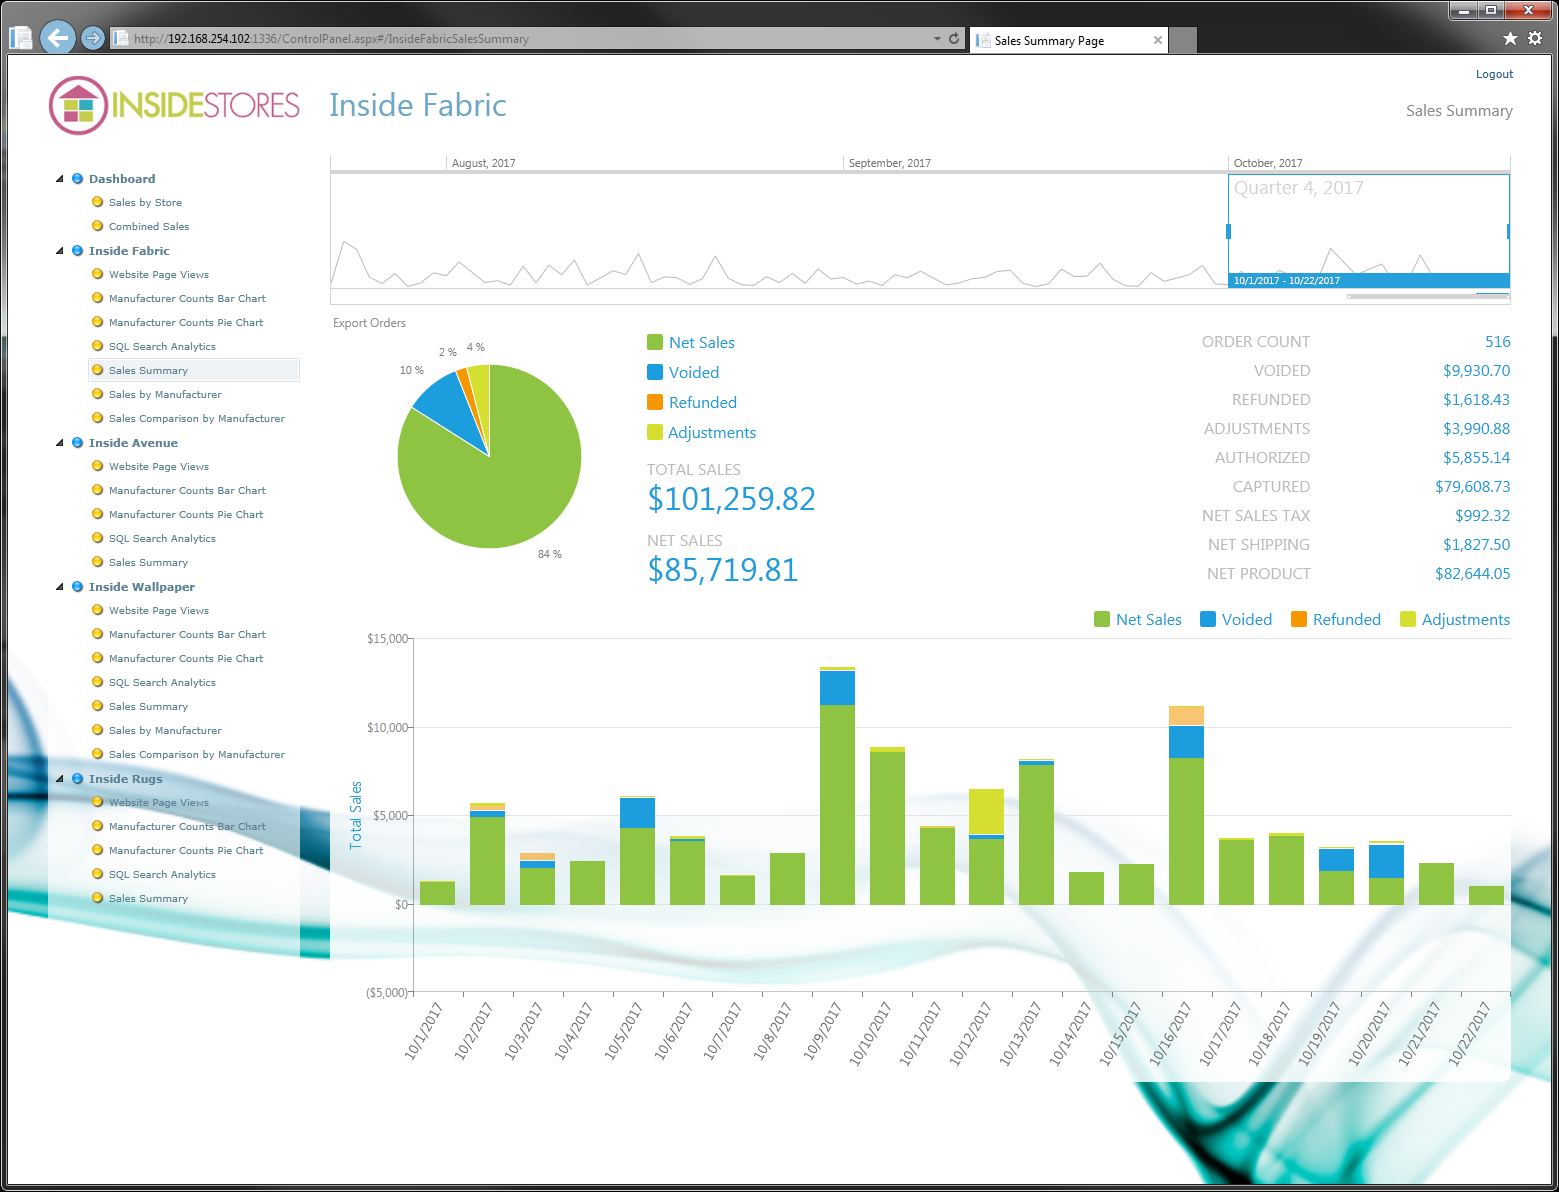Open Inside Fabric Sales by Manufacturer
Screen dimensions: 1559x1192
[165, 395]
